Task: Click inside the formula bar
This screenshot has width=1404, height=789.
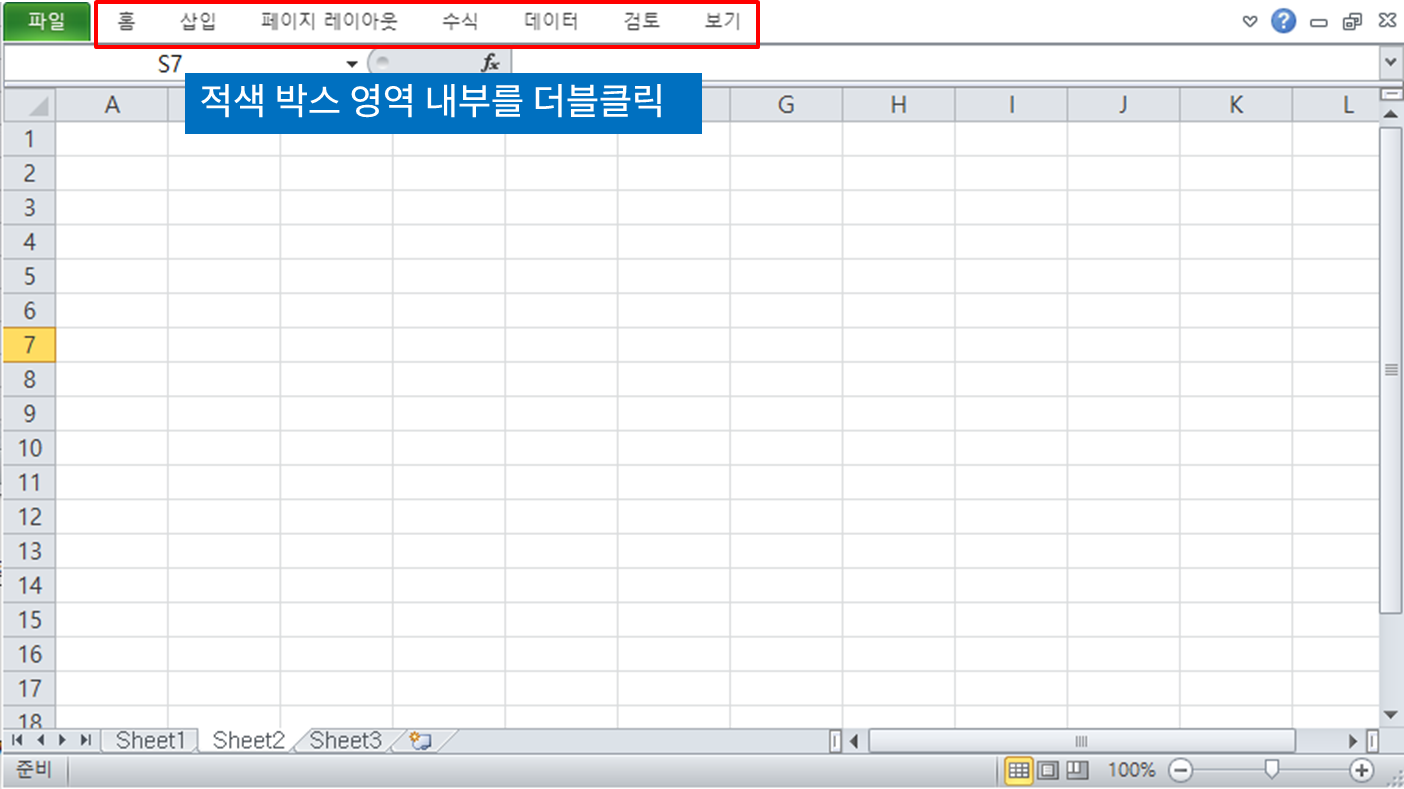Action: click(945, 64)
